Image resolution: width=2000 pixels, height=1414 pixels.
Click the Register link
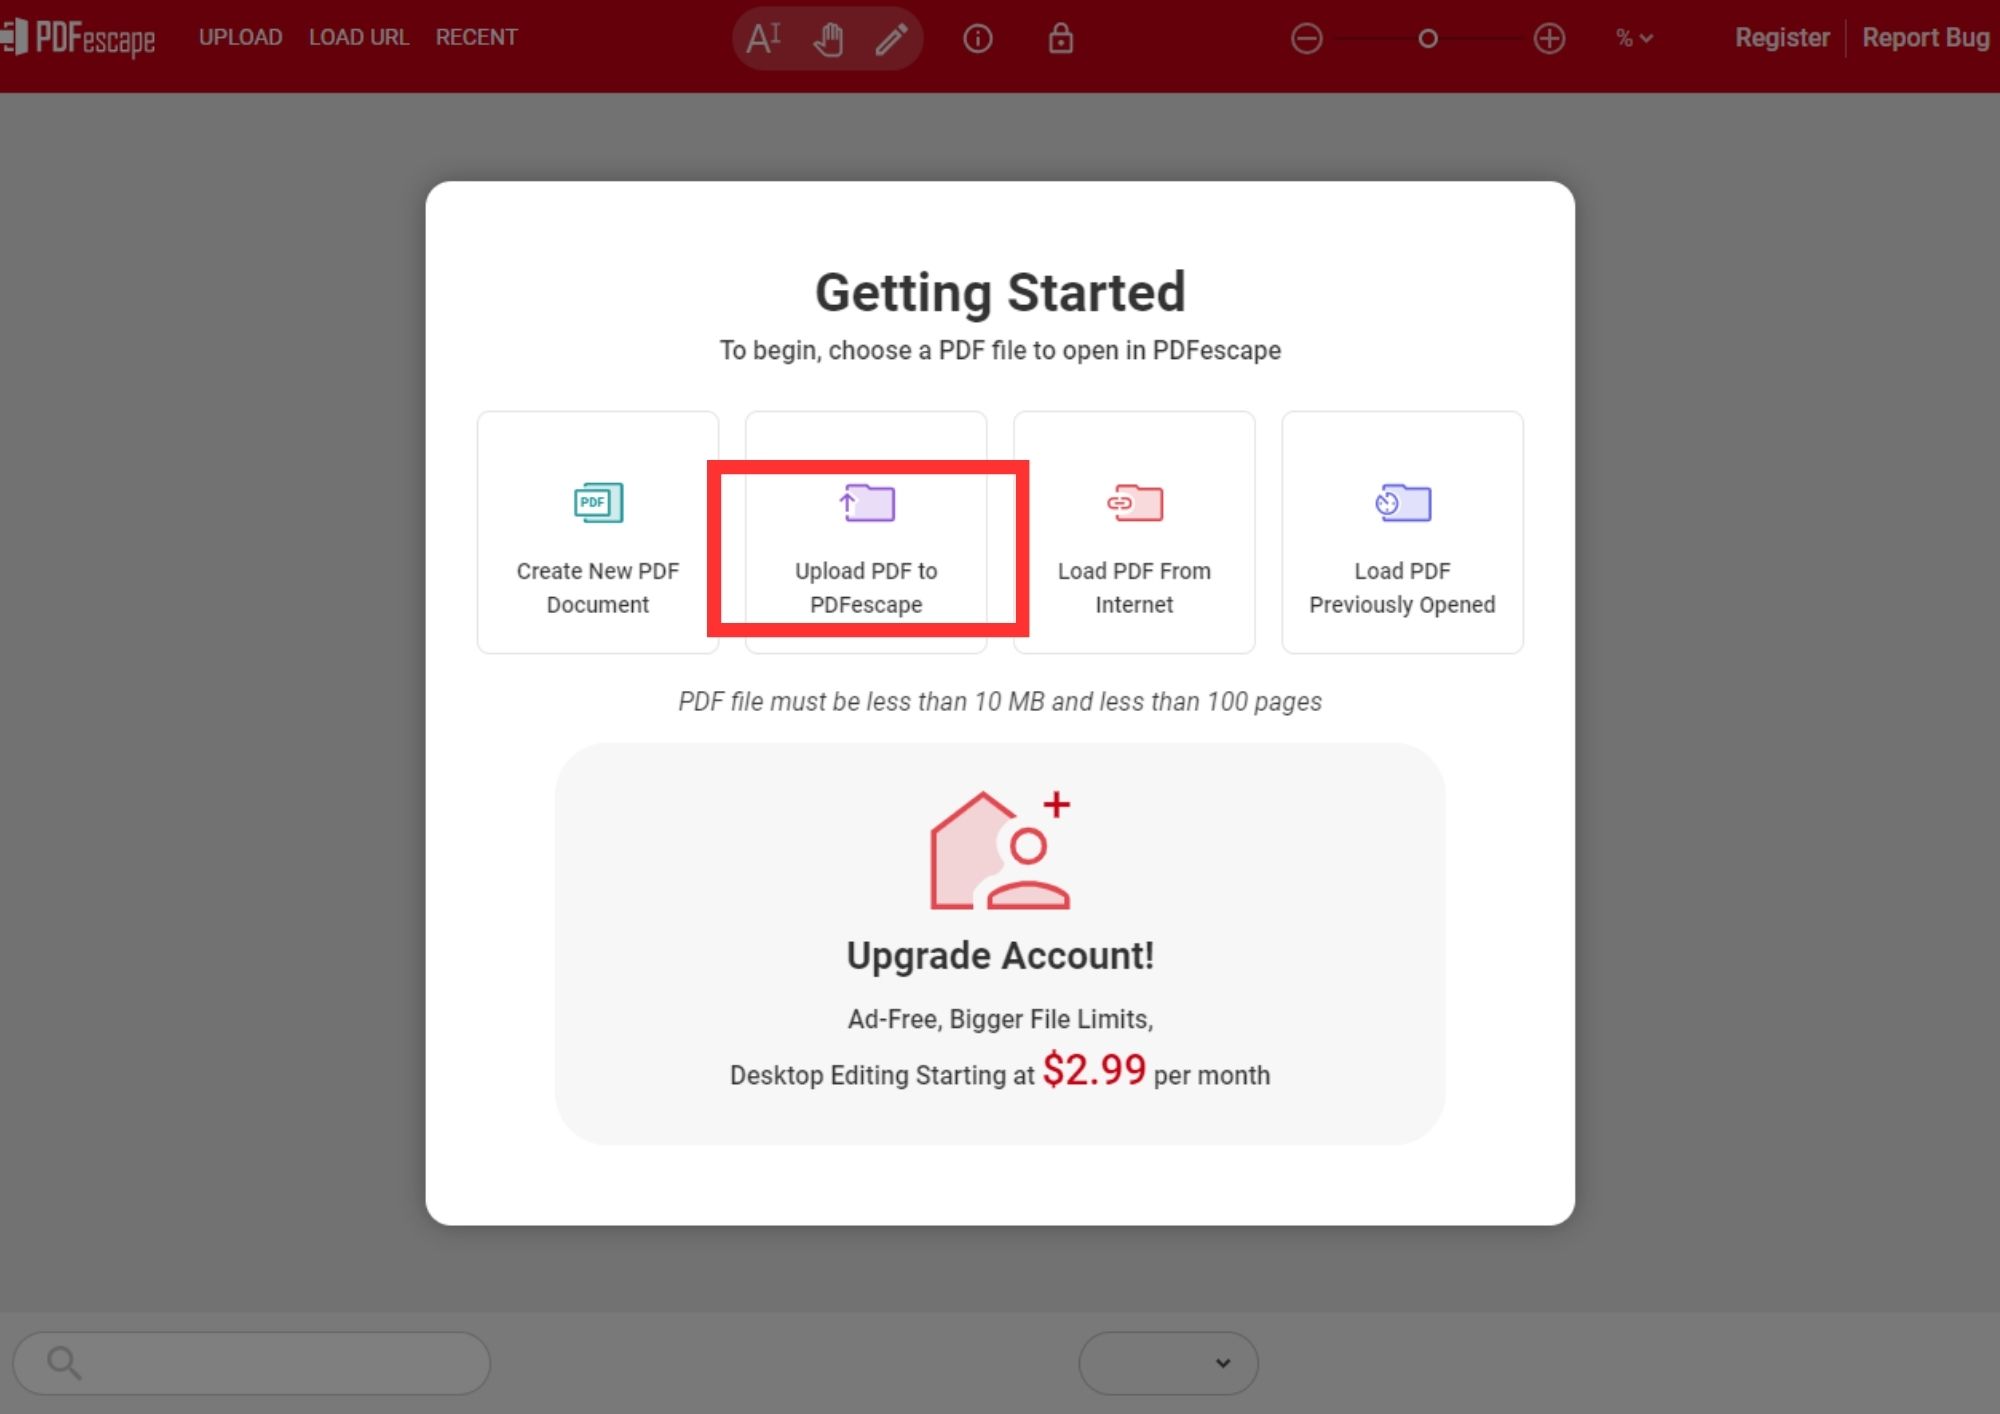[1782, 38]
